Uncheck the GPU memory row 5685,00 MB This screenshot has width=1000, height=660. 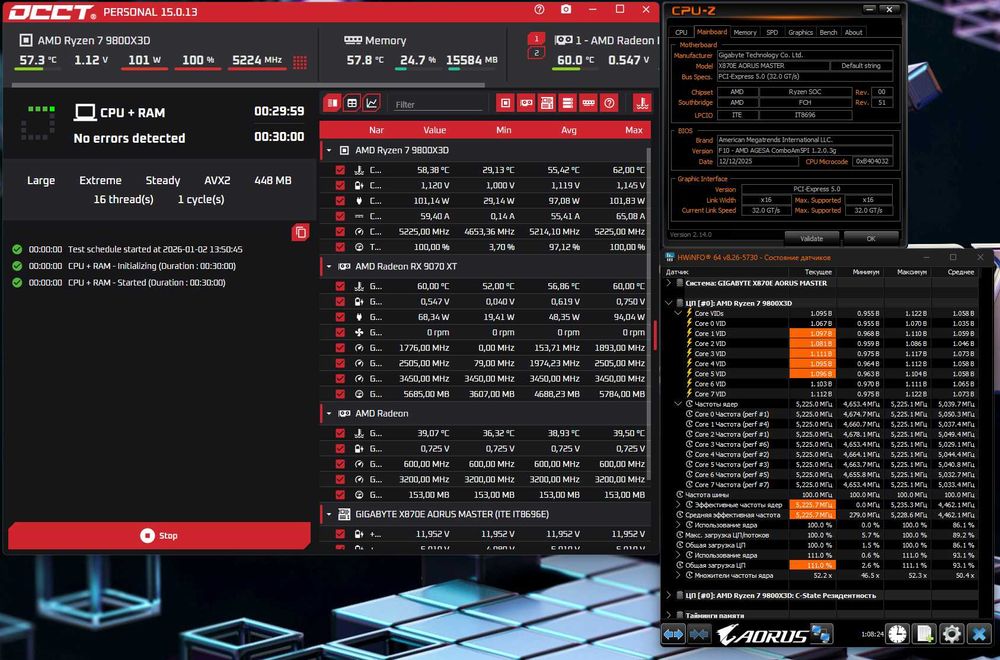[x=340, y=394]
